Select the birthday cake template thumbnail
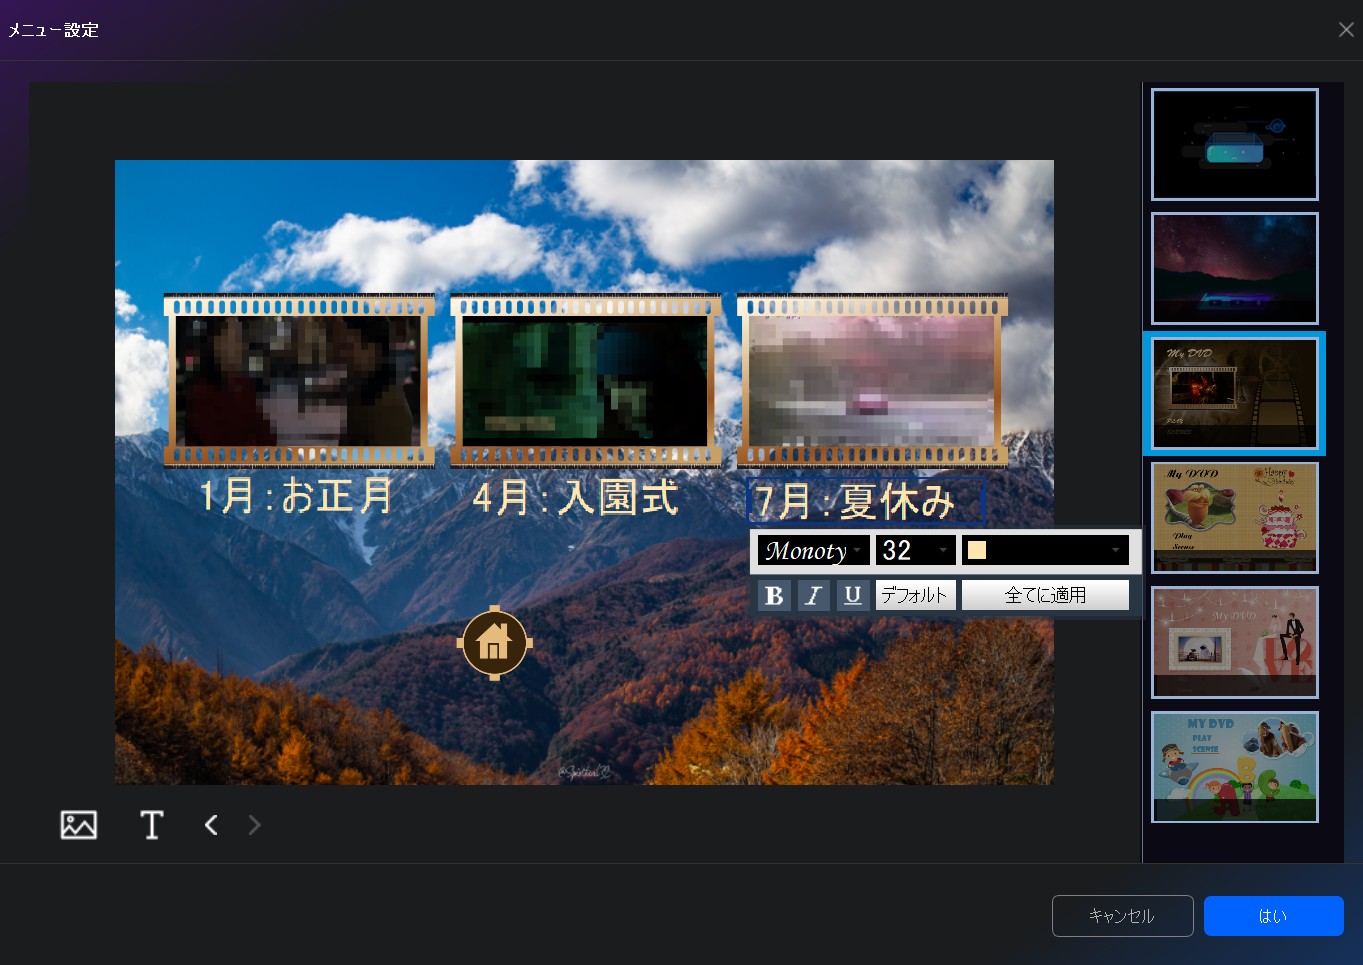The height and width of the screenshot is (965, 1363). point(1234,518)
